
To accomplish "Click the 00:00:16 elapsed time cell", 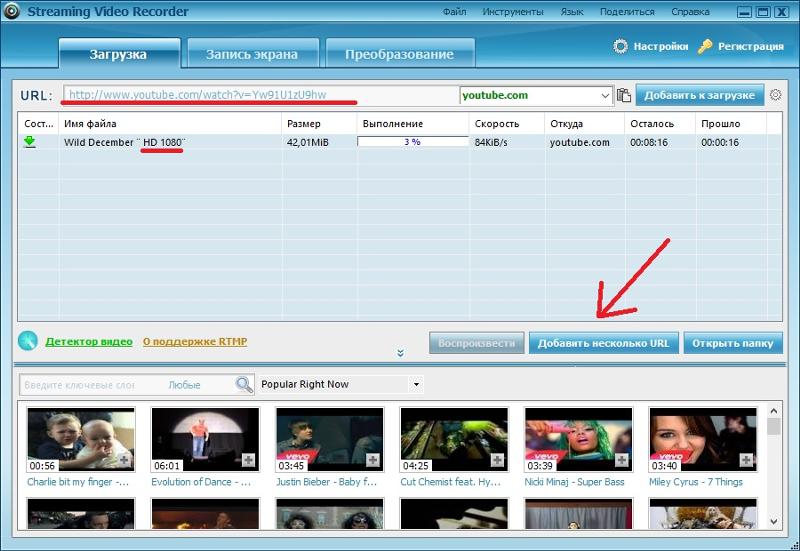I will click(720, 142).
